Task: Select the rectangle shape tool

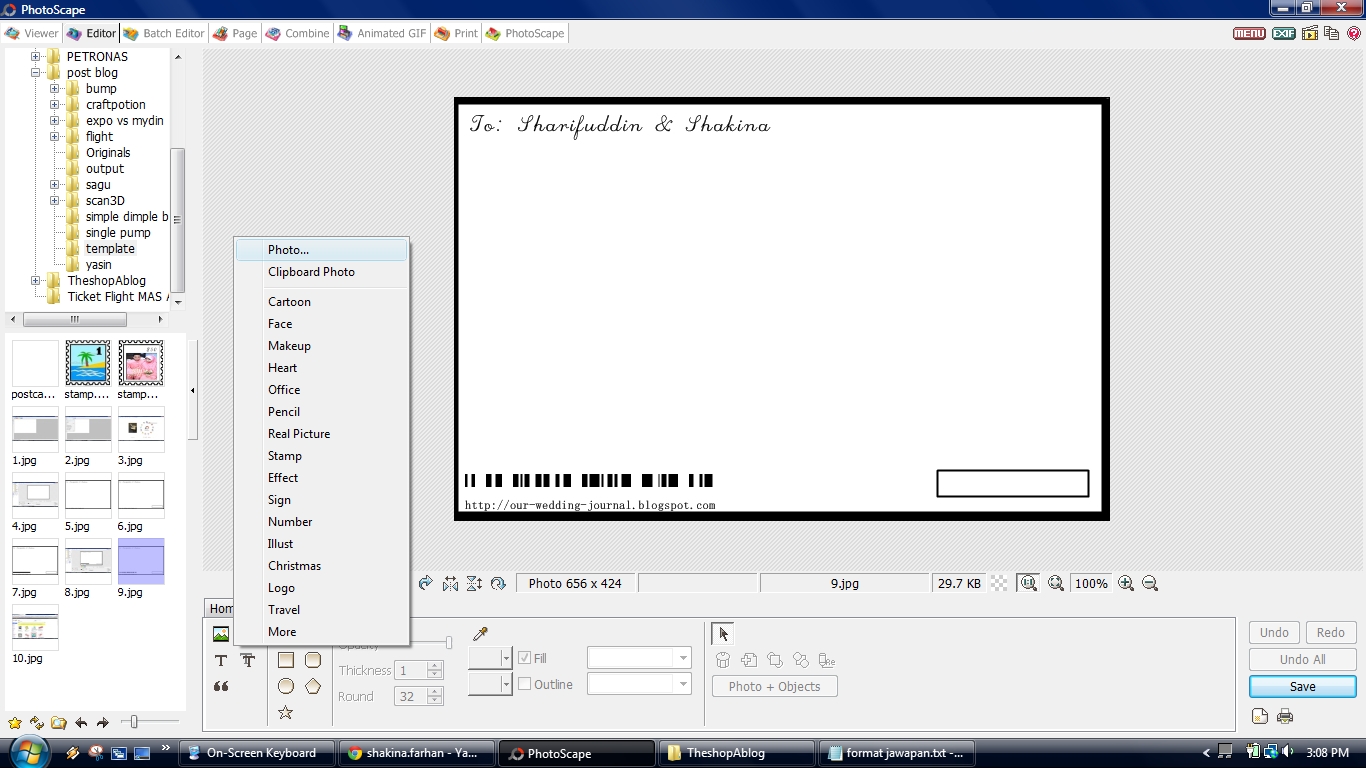Action: [x=286, y=660]
